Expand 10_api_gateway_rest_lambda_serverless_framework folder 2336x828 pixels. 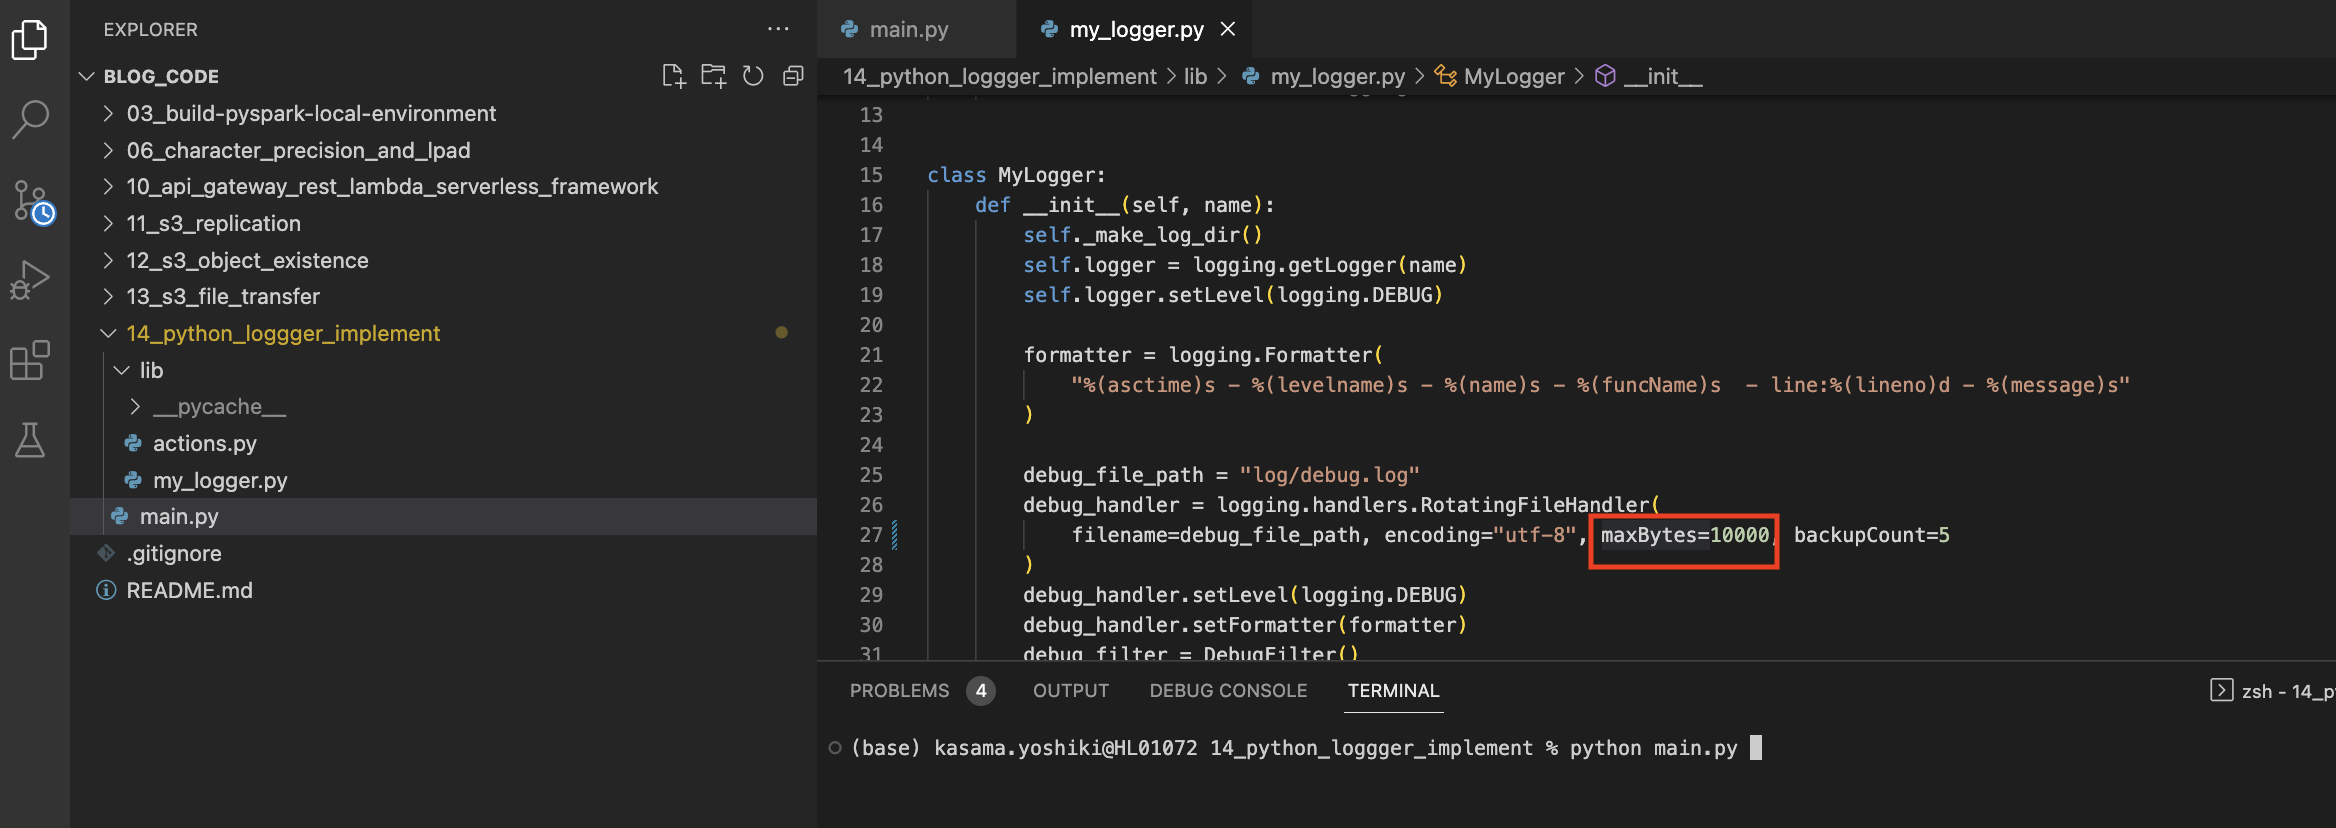coord(443,187)
